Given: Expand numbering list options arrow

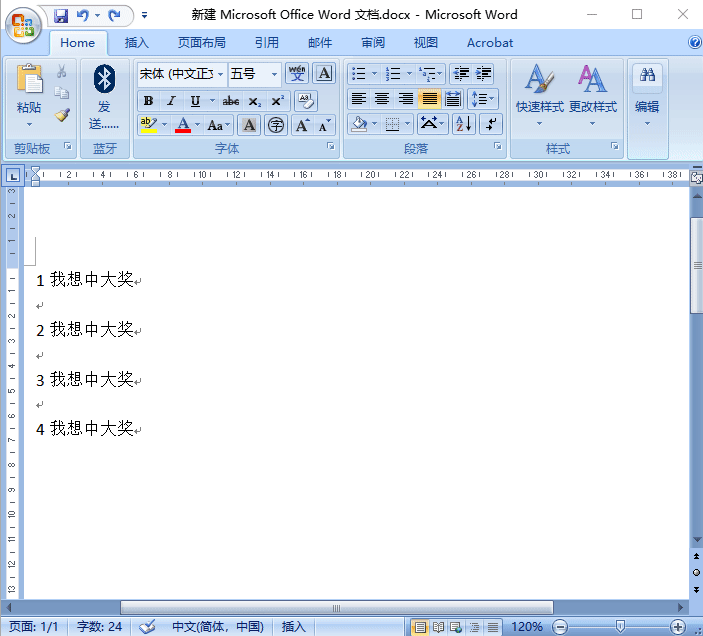Looking at the screenshot, I should point(409,74).
